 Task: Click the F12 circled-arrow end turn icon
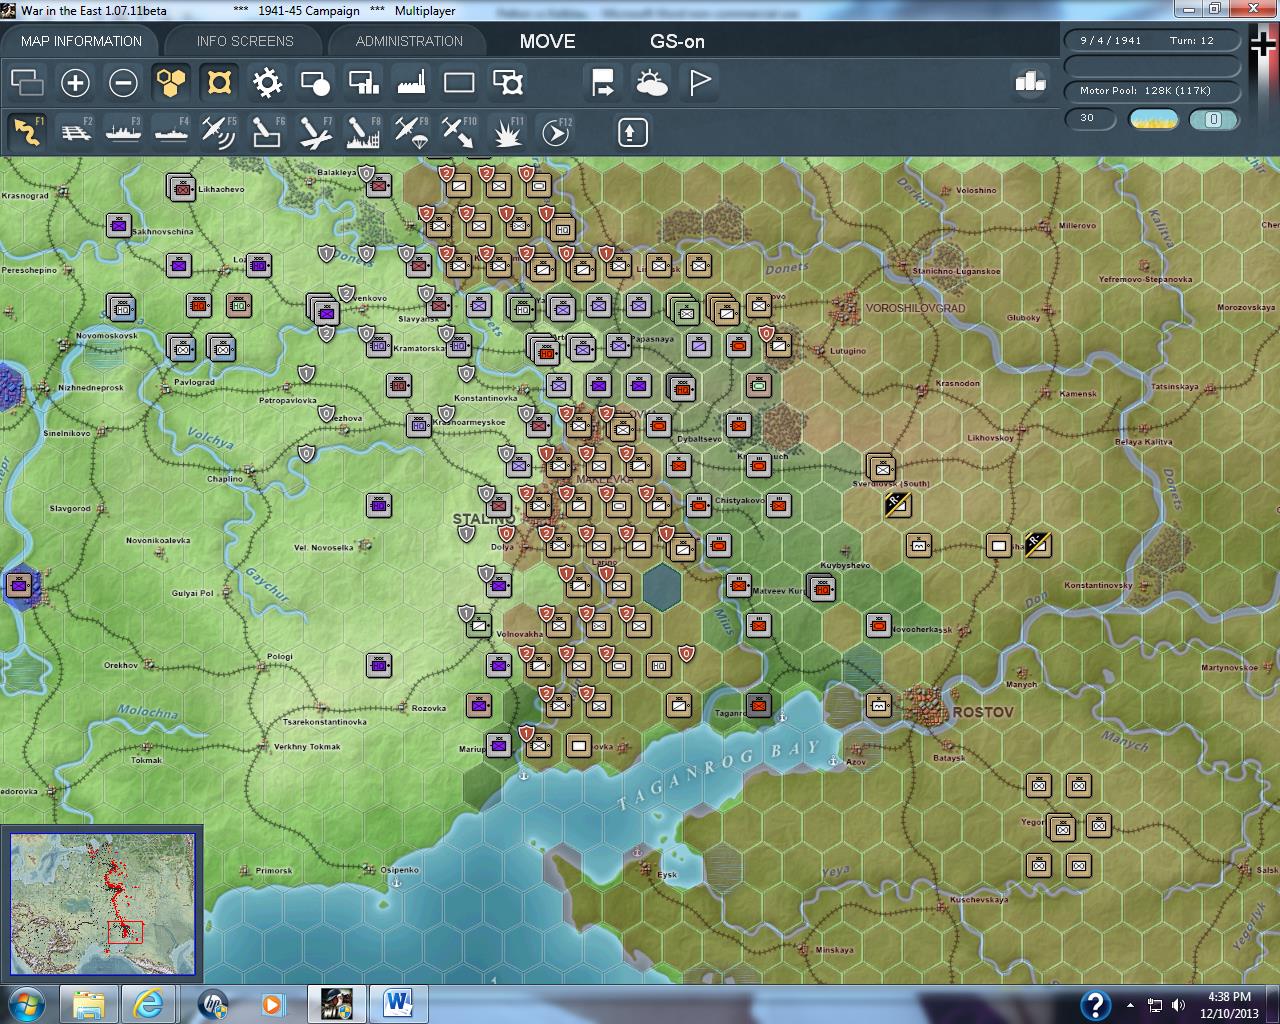pos(556,132)
